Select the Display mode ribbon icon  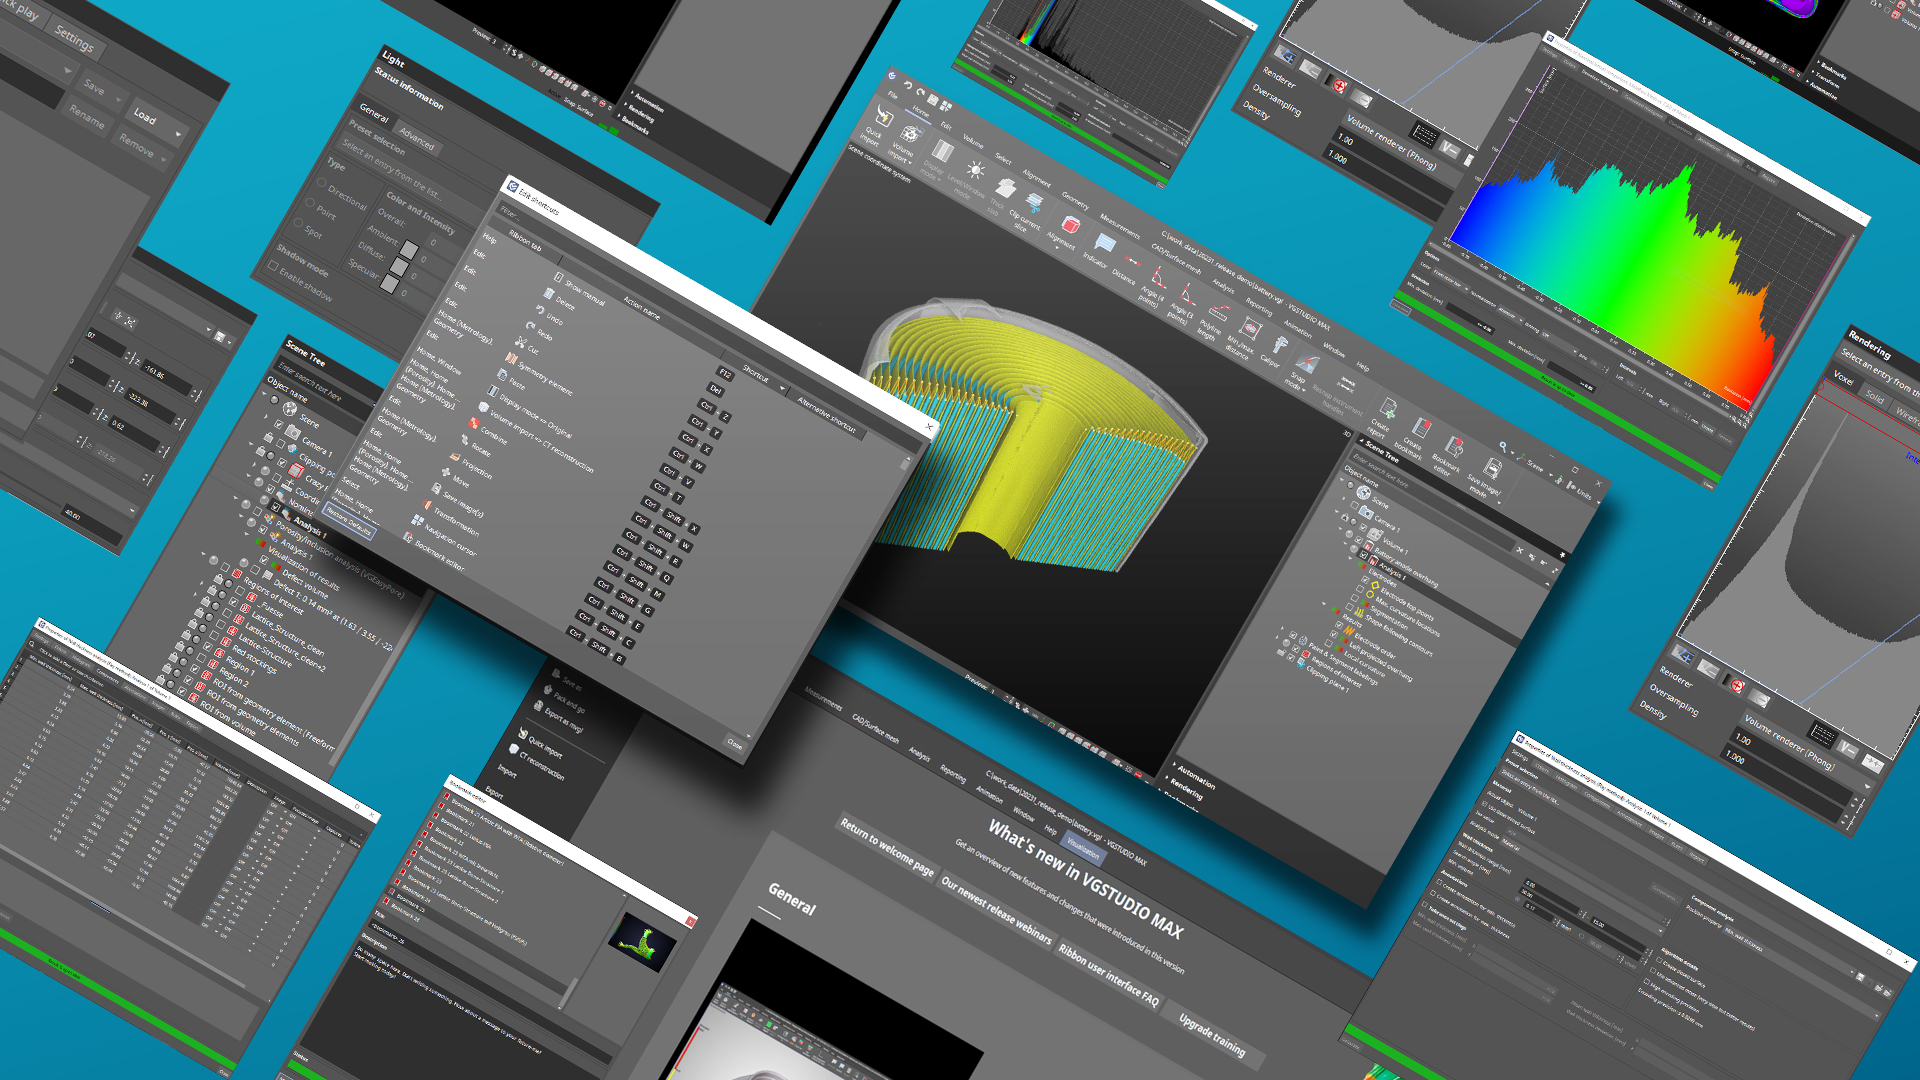941,151
